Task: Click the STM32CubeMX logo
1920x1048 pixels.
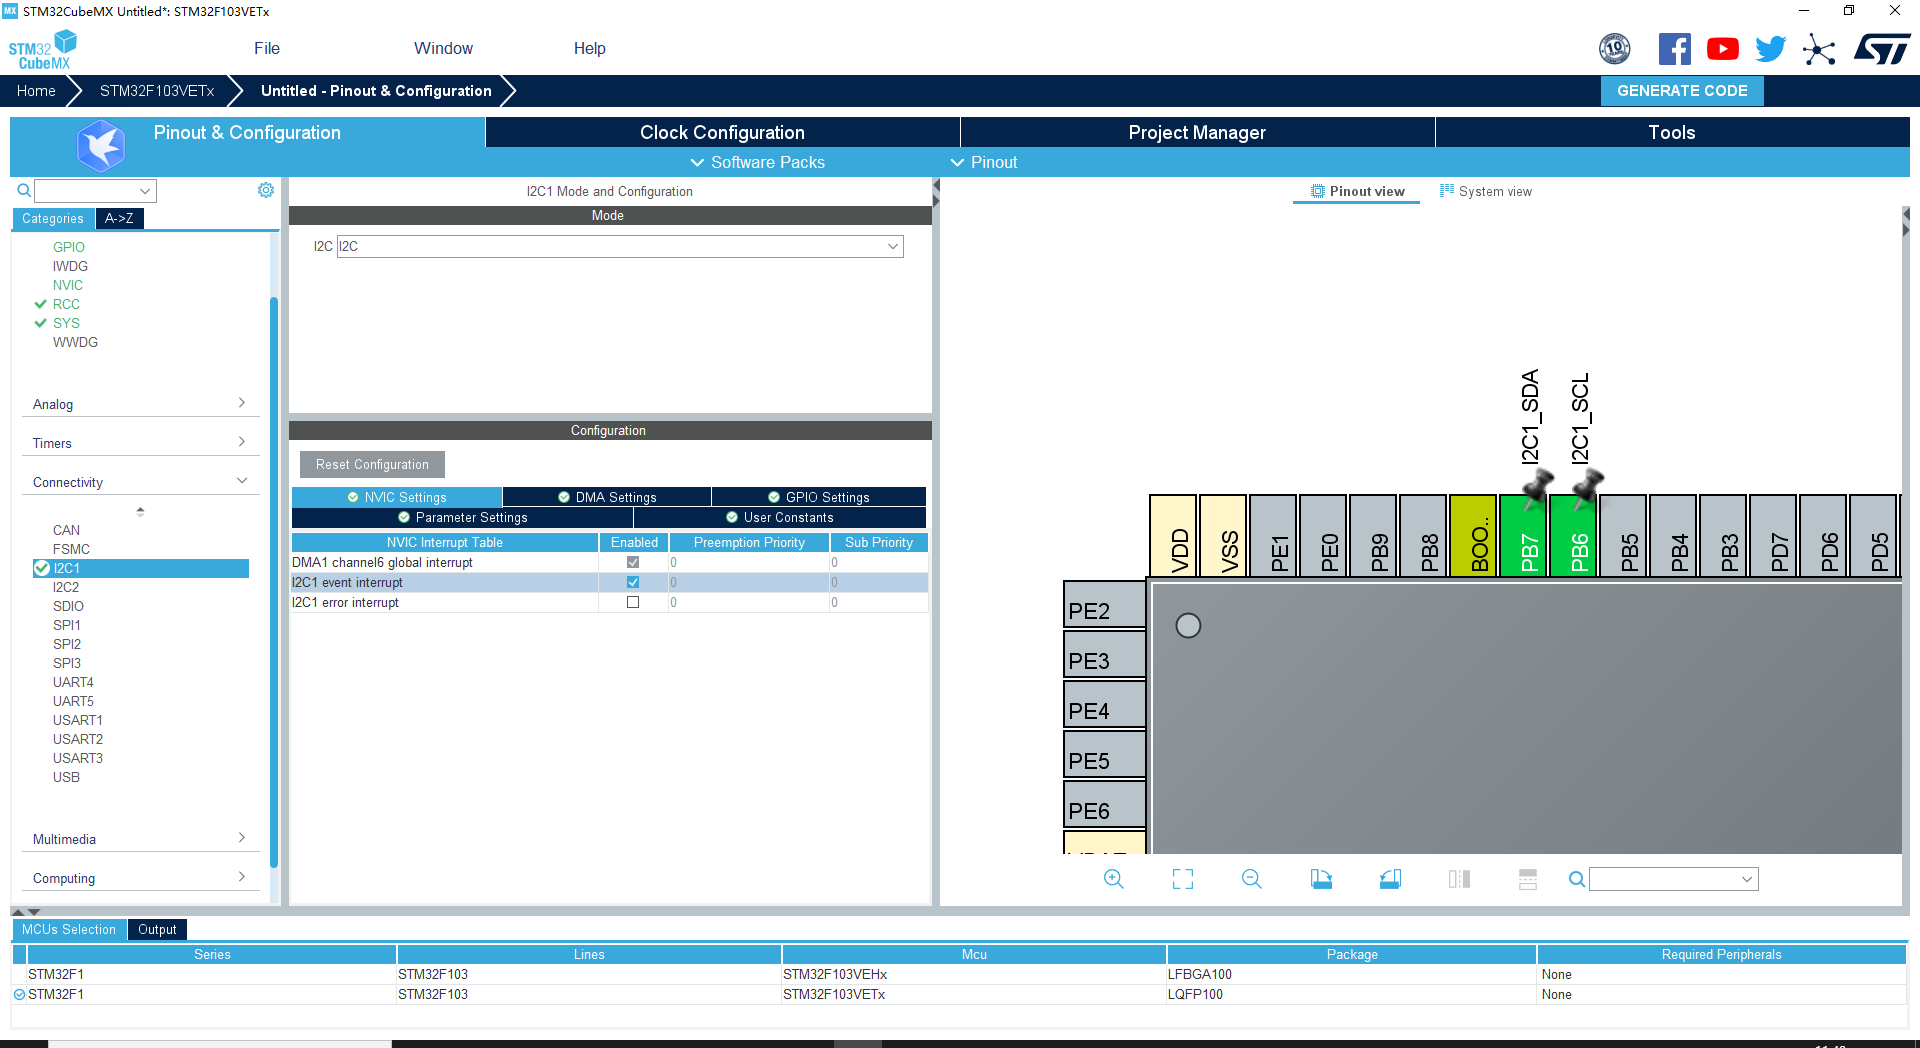Action: click(43, 50)
